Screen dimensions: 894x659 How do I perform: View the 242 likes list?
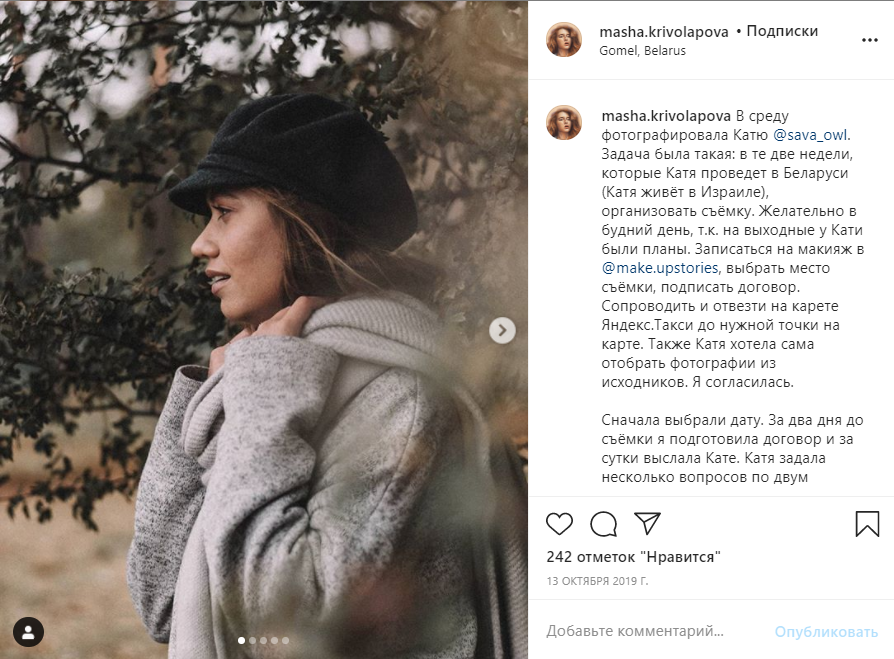[x=633, y=556]
